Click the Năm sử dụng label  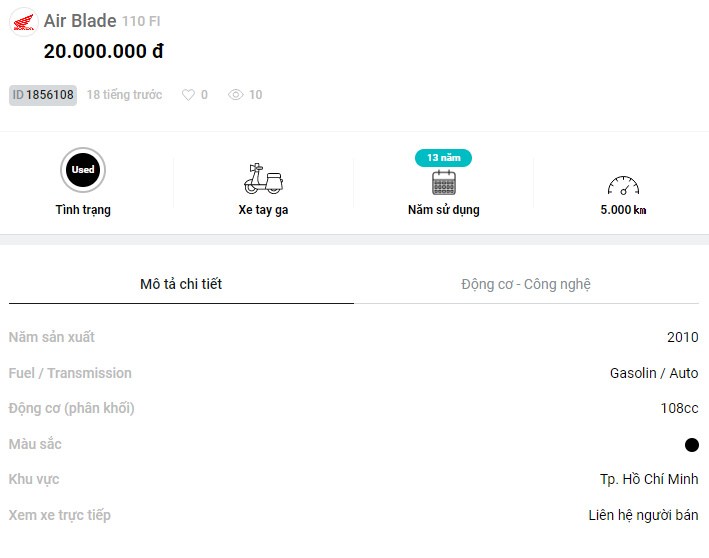point(444,210)
